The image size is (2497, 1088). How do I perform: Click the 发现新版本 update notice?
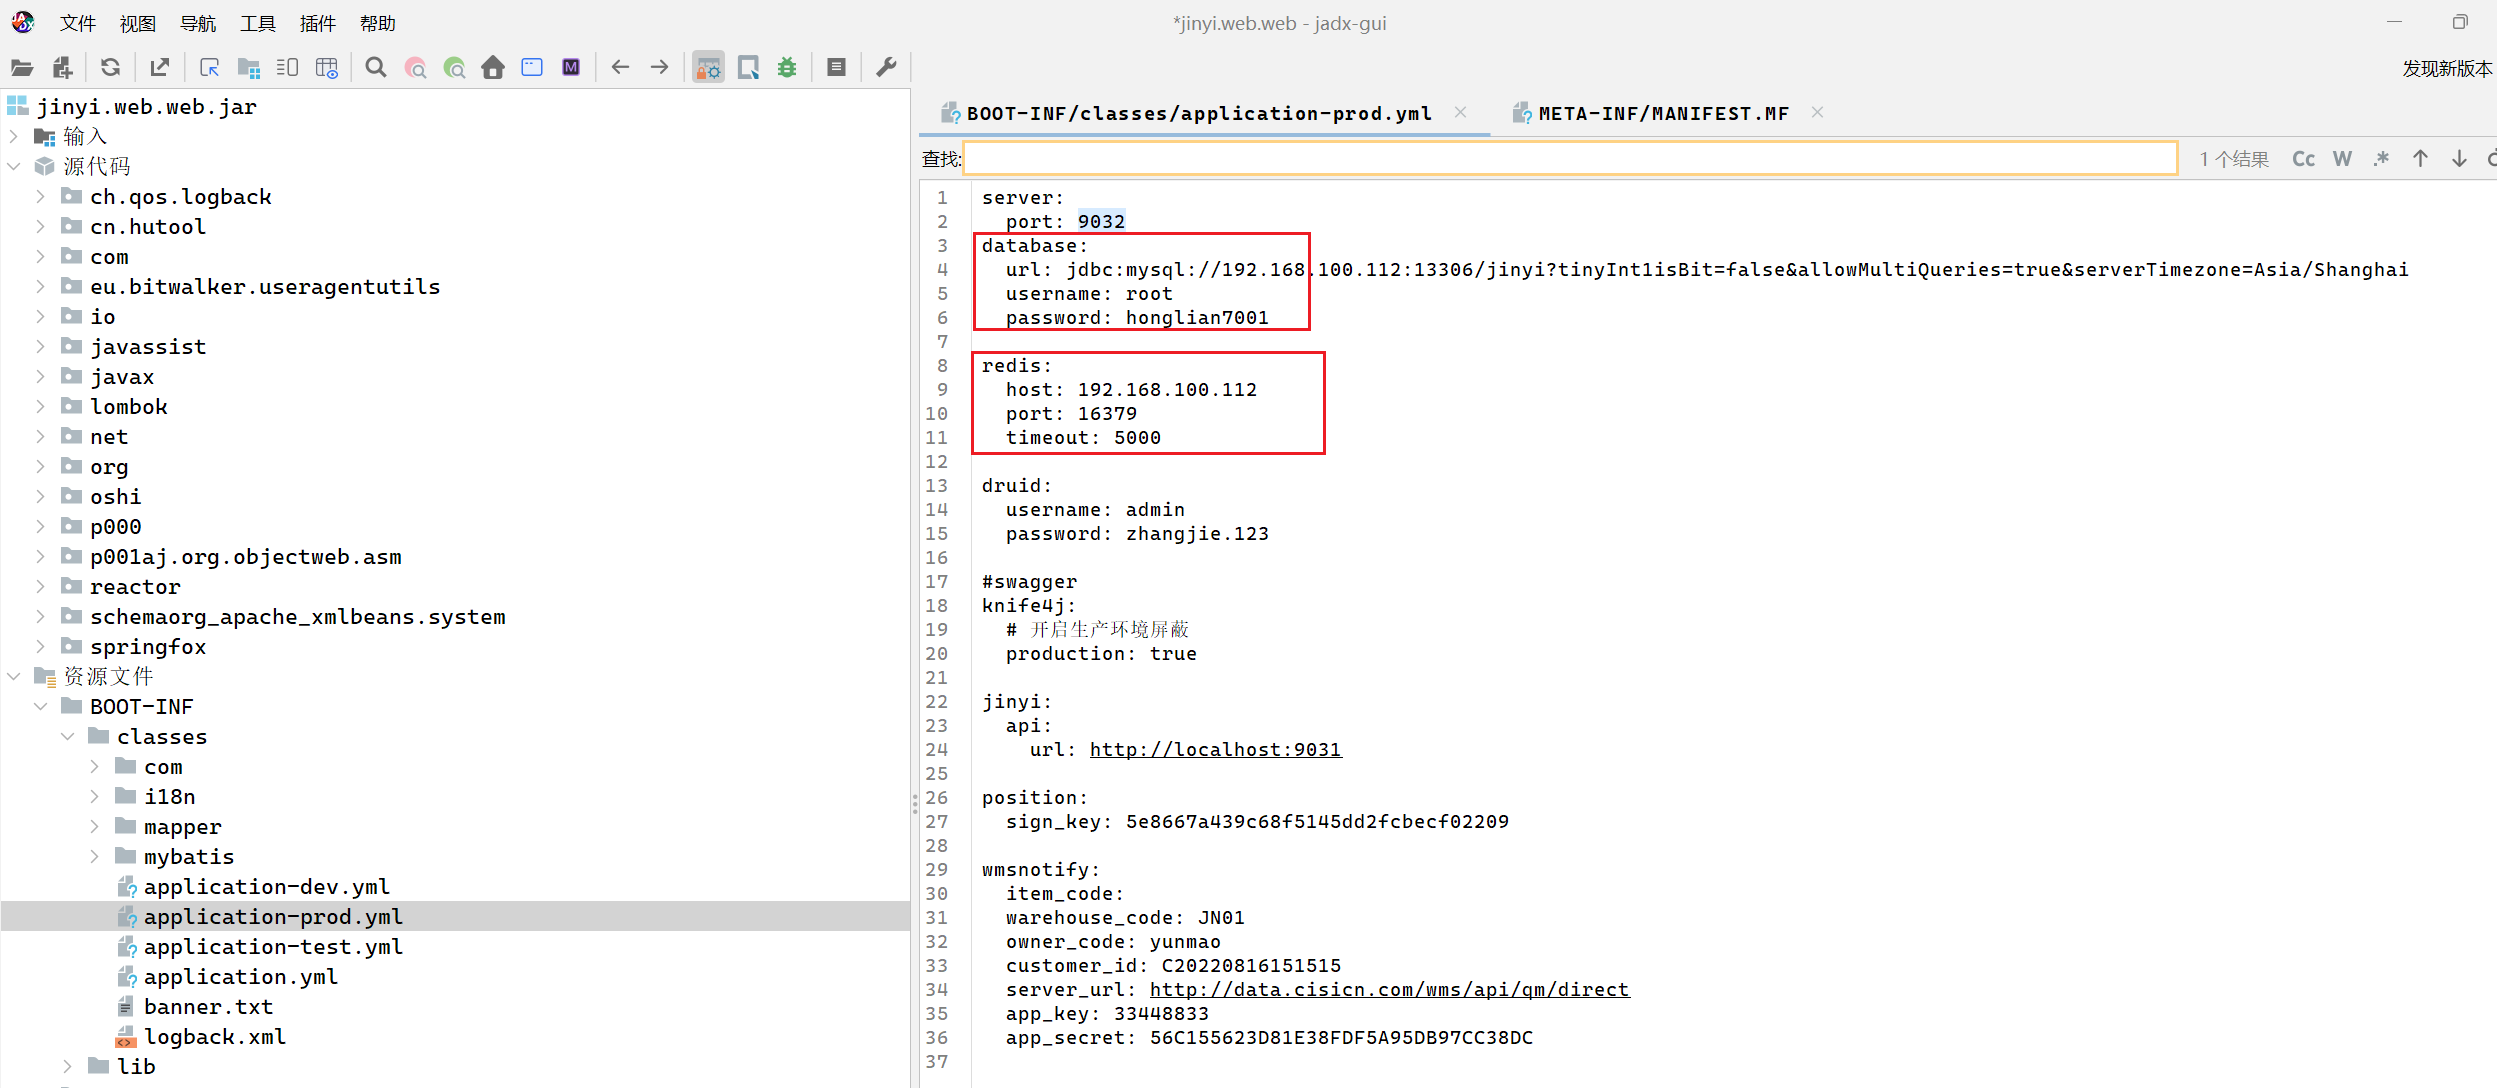click(x=2446, y=68)
